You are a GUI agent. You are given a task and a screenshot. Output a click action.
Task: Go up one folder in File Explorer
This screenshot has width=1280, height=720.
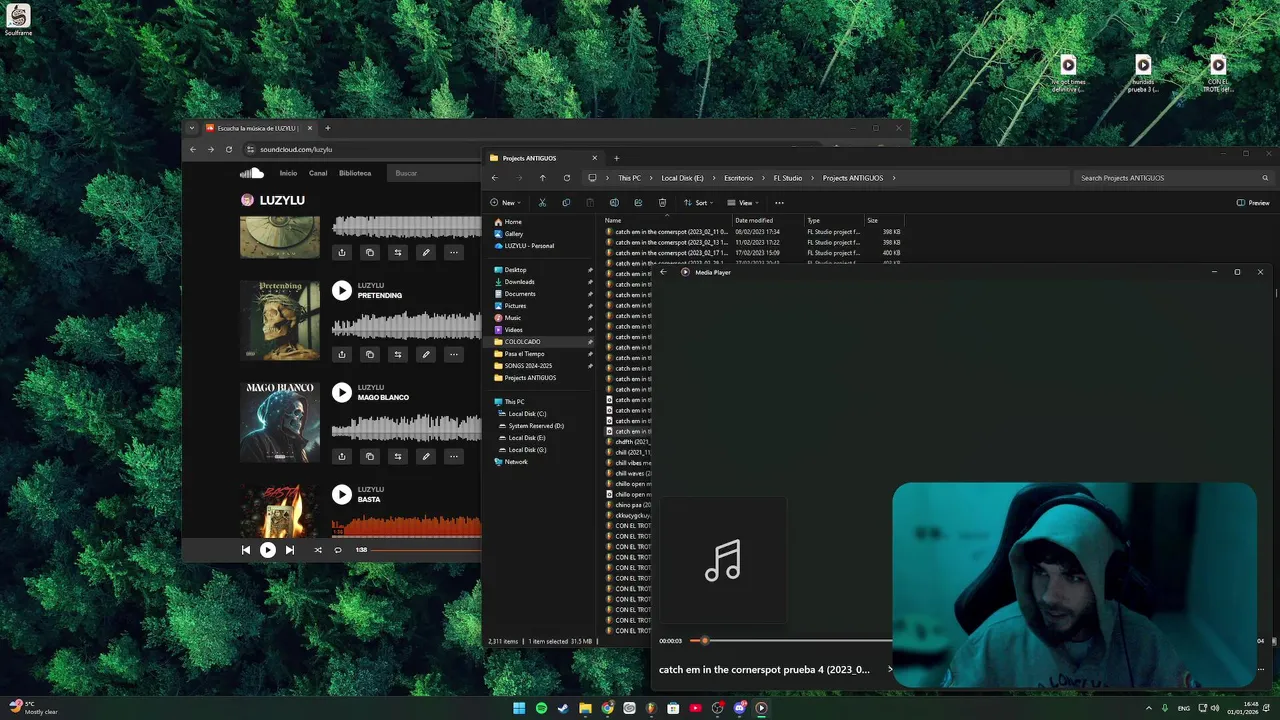[542, 178]
